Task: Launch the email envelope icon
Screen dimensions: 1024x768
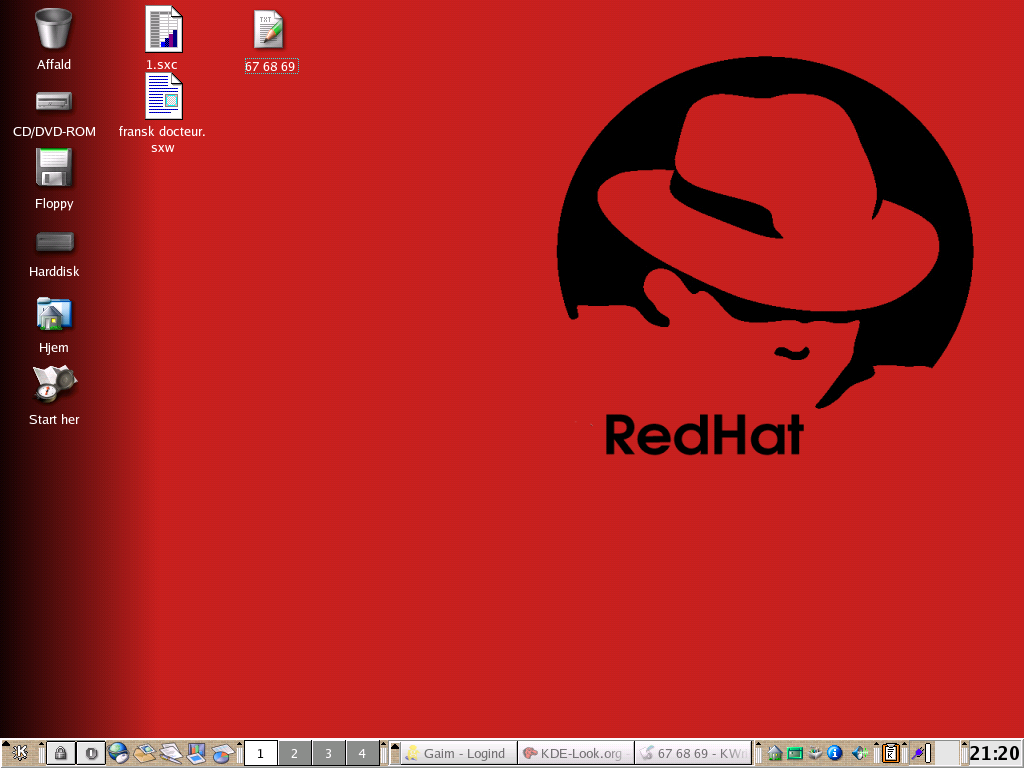Action: [144, 753]
